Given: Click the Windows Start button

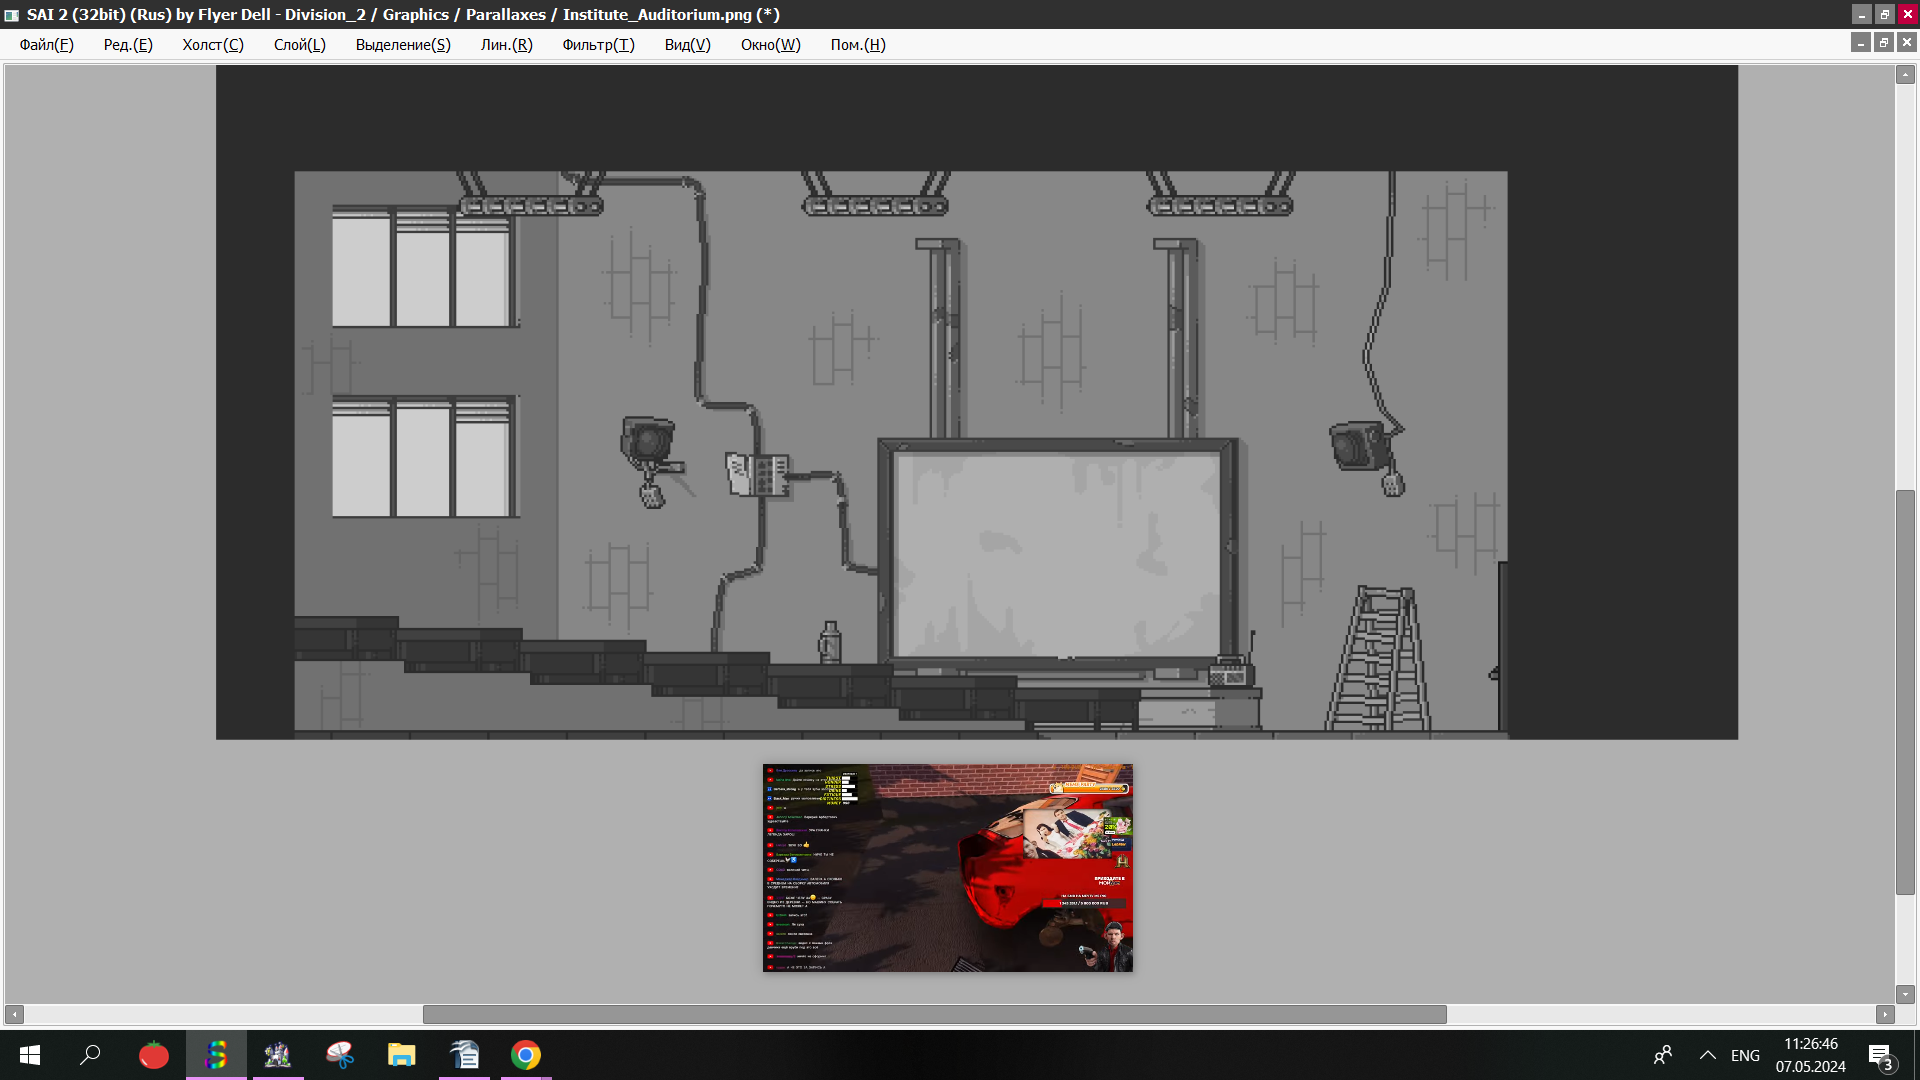Looking at the screenshot, I should [x=30, y=1055].
